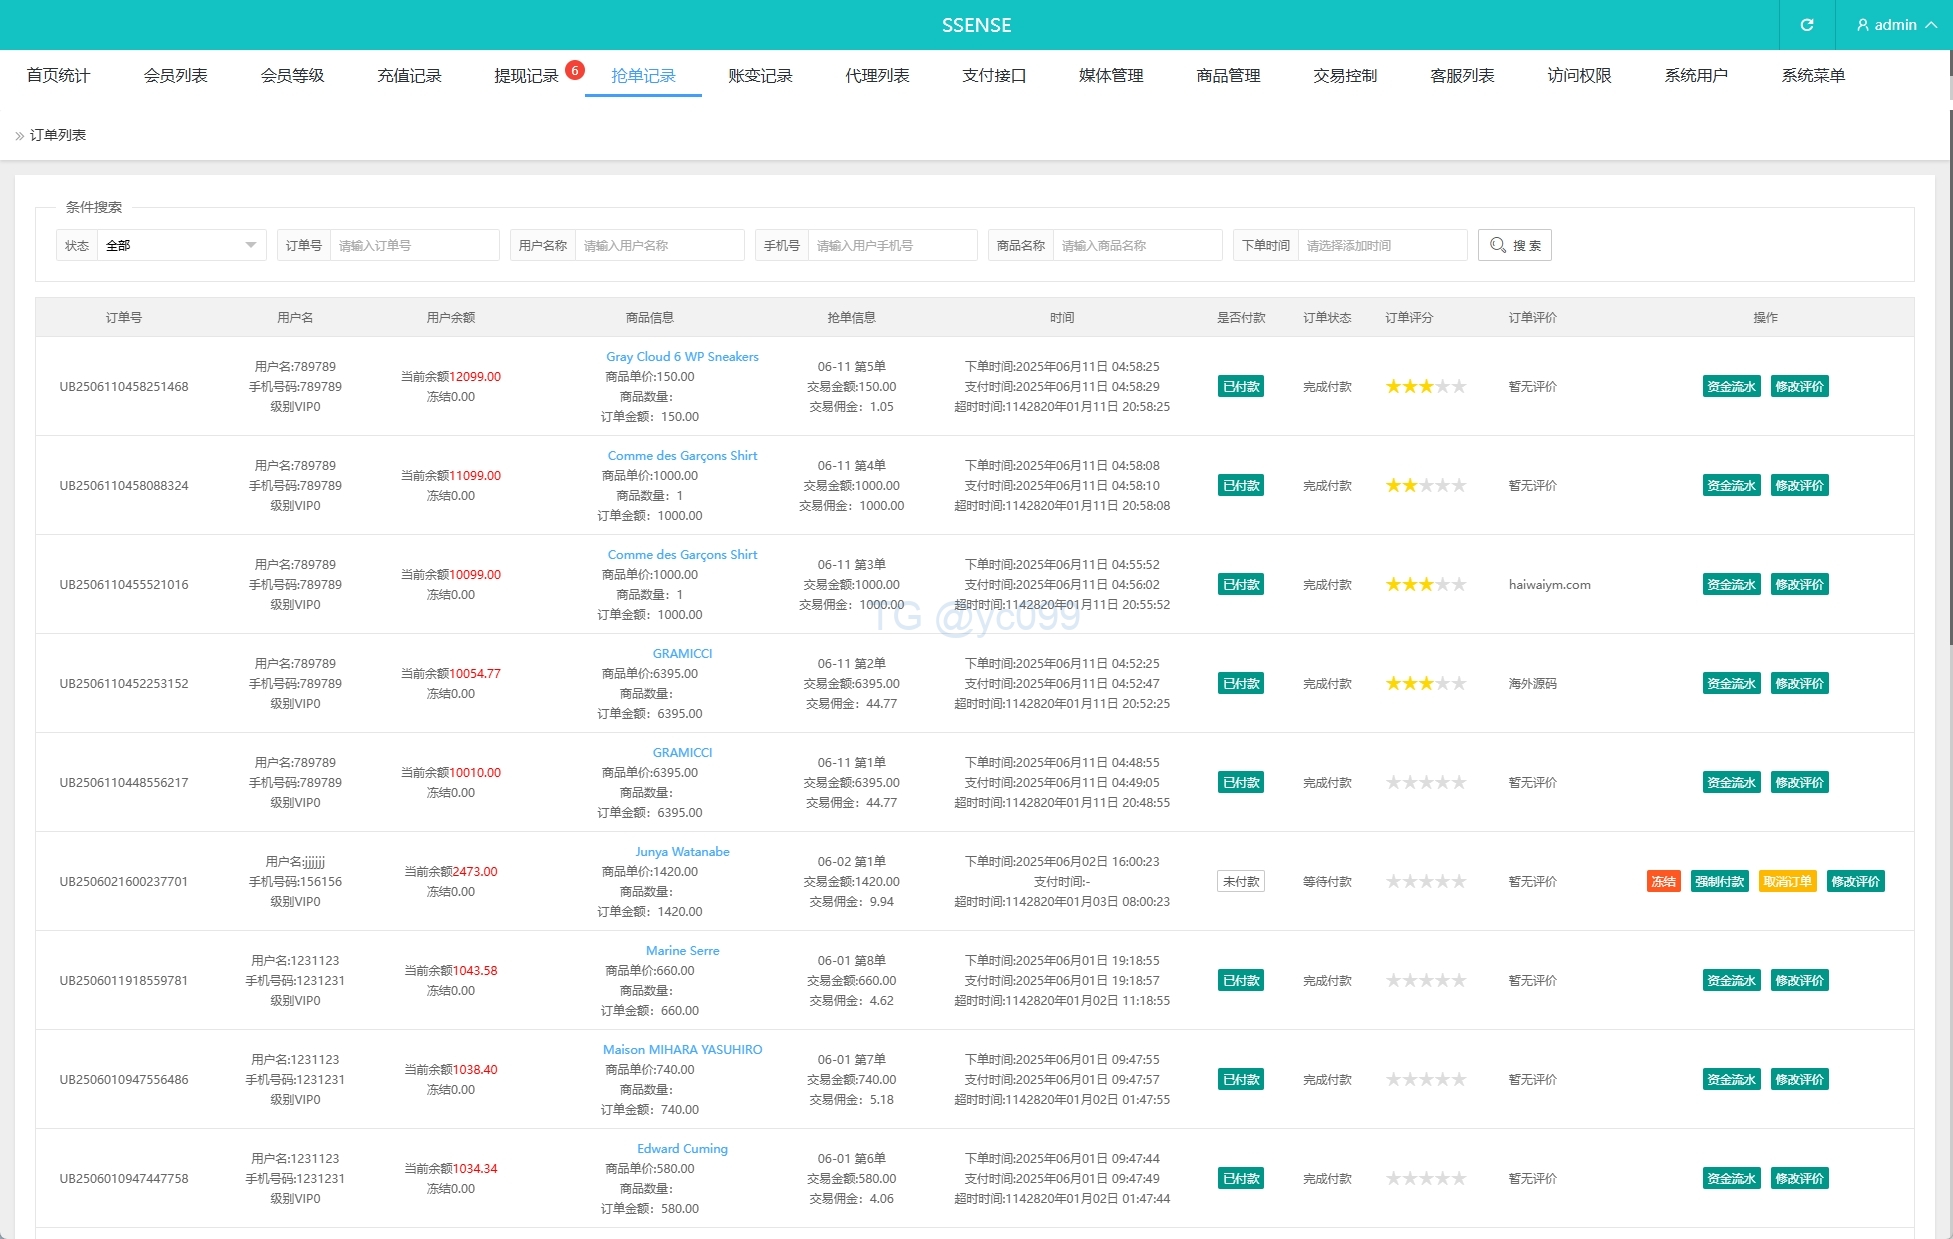Click the red badge on 提现记录
The height and width of the screenshot is (1239, 1953).
(574, 70)
